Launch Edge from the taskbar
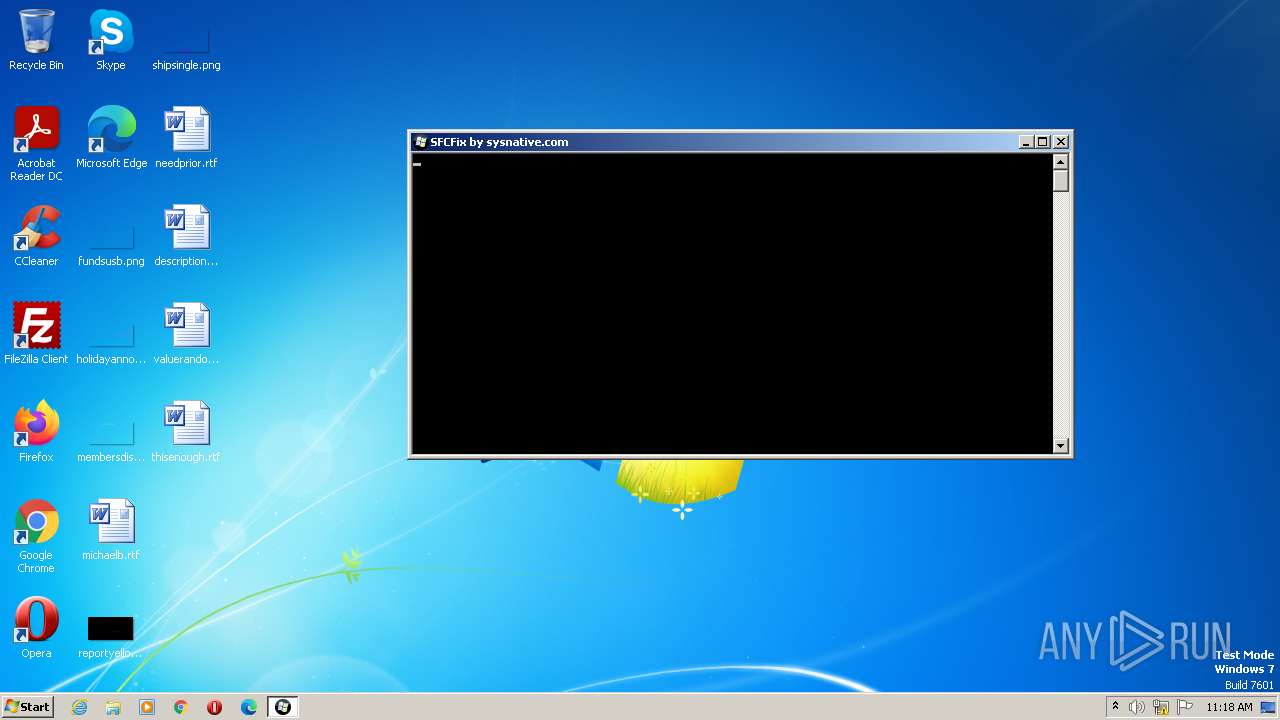 [x=249, y=707]
